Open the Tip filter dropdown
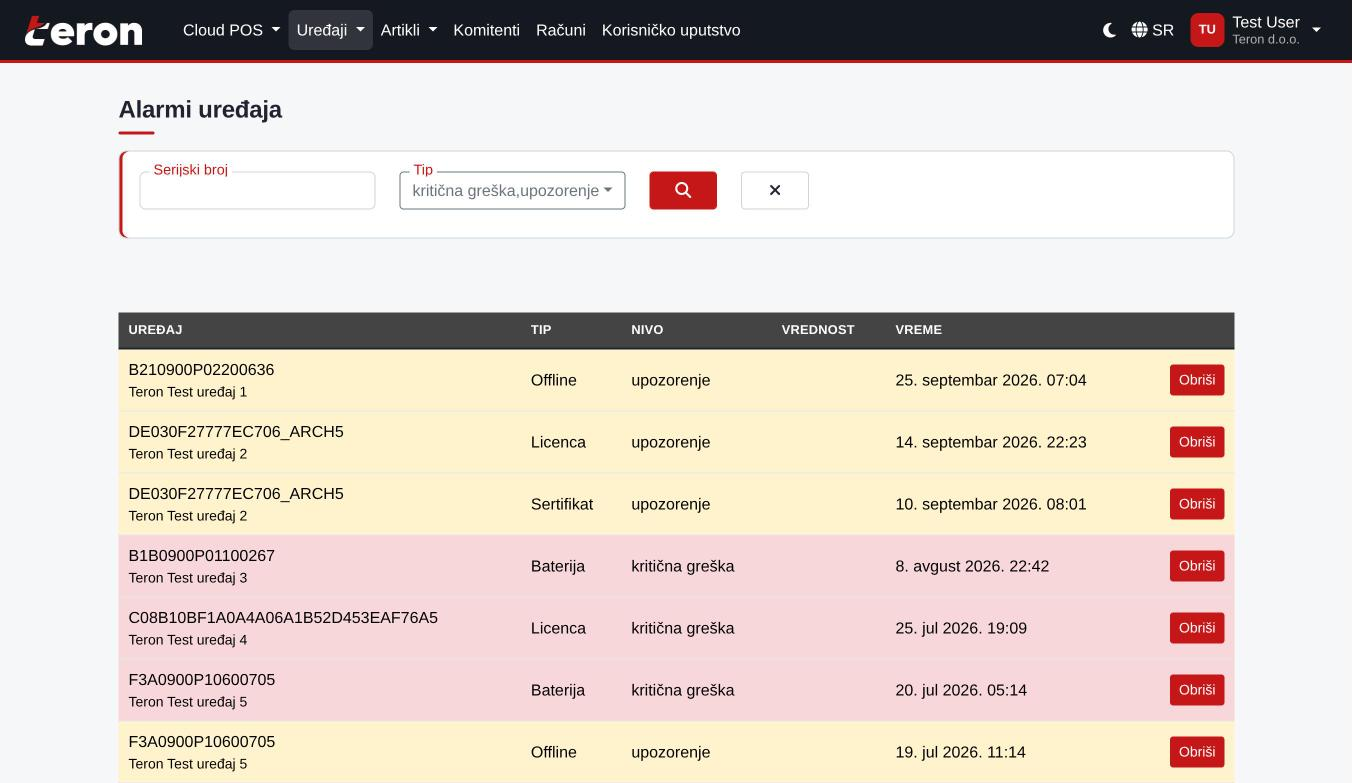Viewport: 1352px width, 783px height. pyautogui.click(x=512, y=191)
